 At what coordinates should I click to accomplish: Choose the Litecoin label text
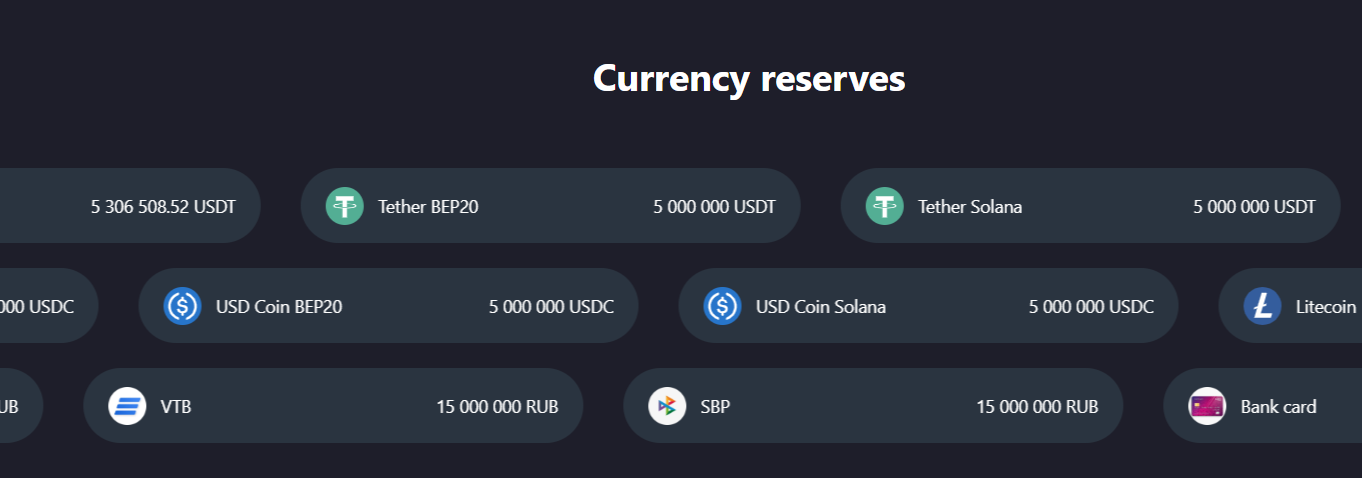[1326, 307]
